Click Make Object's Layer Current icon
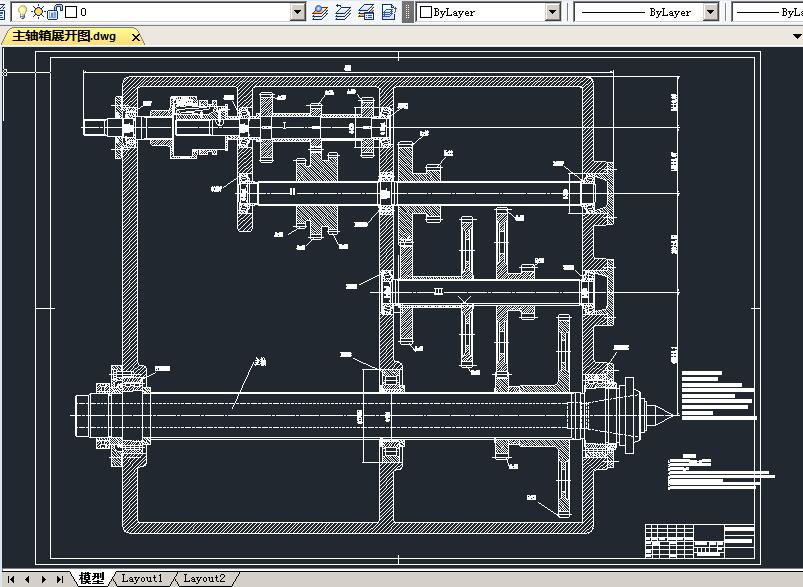Image resolution: width=803 pixels, height=587 pixels. (320, 12)
